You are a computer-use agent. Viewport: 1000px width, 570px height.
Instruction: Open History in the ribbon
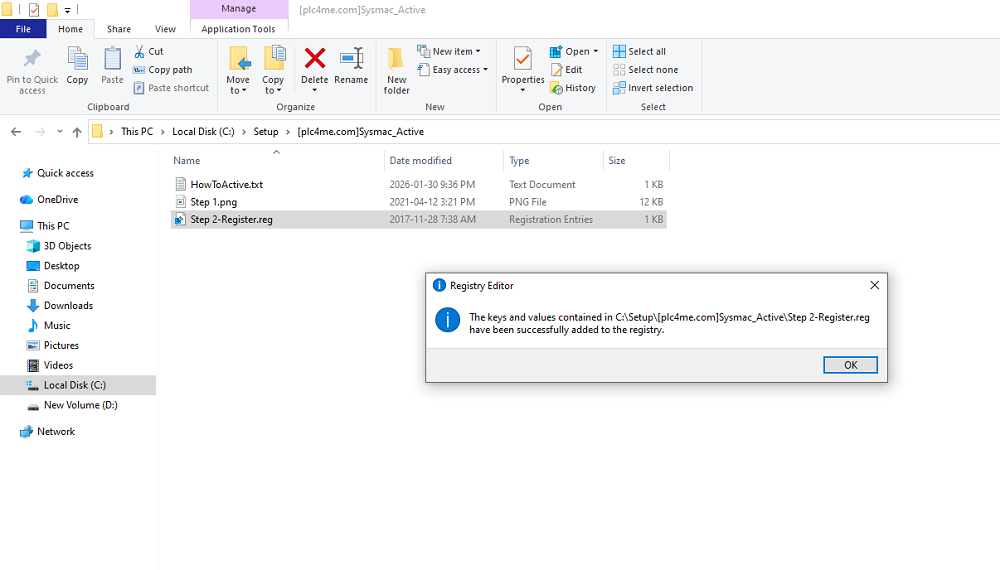[573, 88]
